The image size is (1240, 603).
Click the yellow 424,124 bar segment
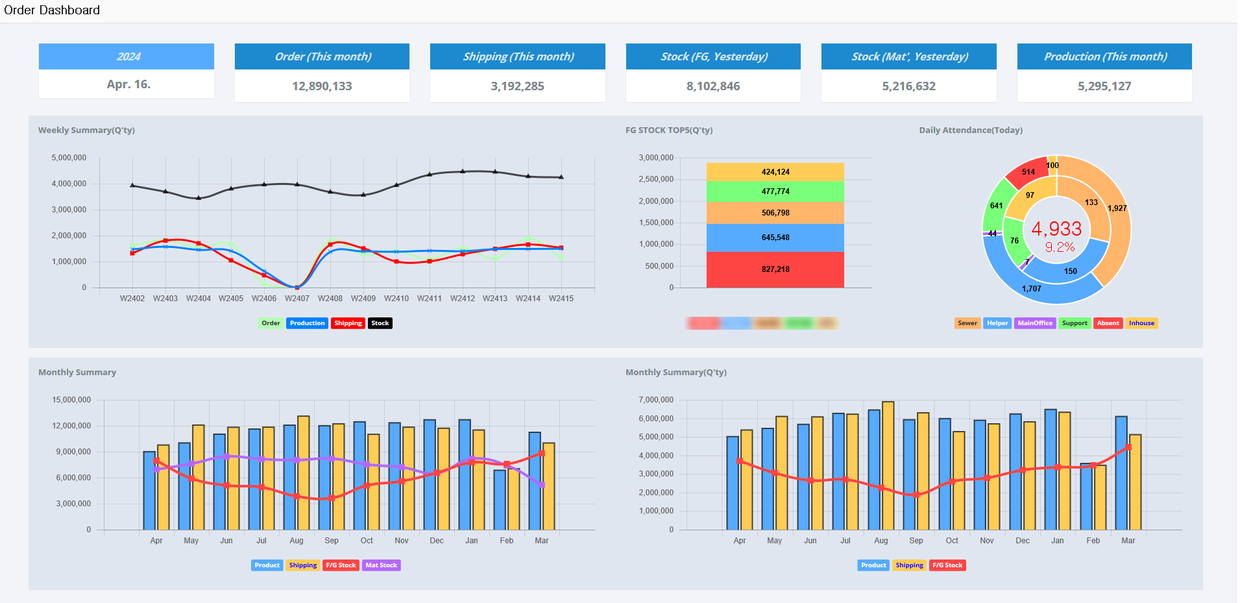(x=775, y=172)
